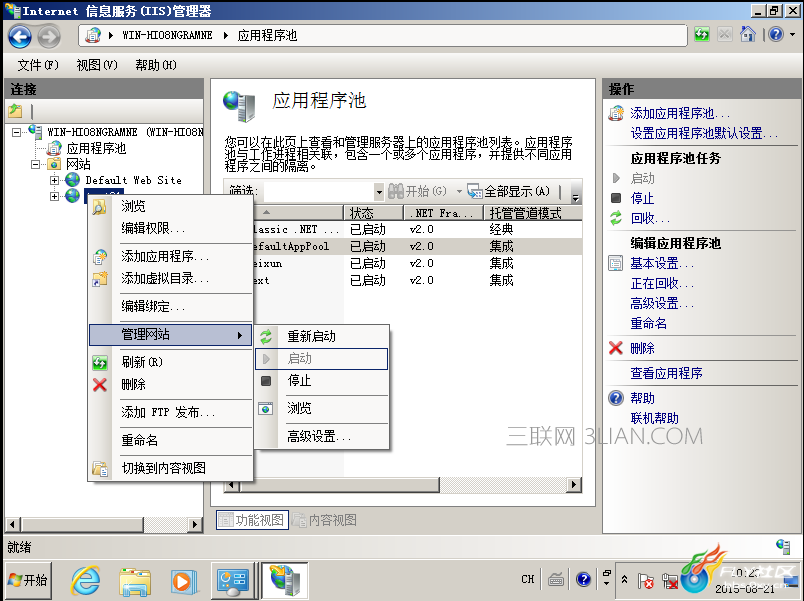Choose 编辑权限... in the context menu

click(171, 228)
